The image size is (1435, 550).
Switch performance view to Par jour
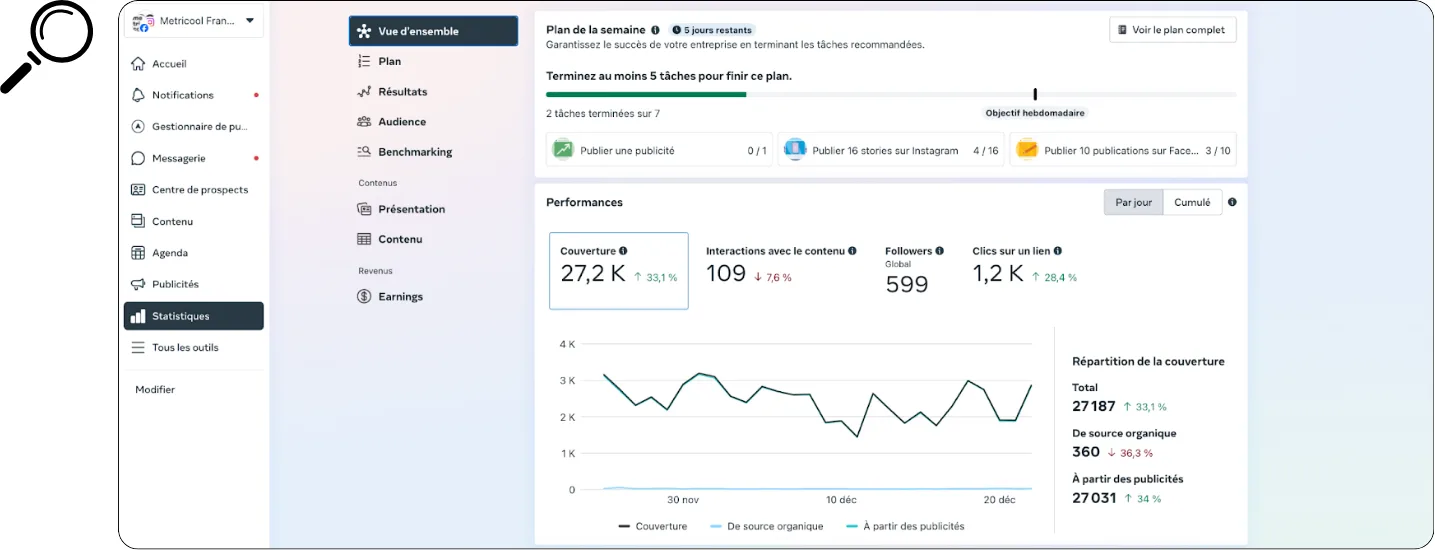[1133, 202]
